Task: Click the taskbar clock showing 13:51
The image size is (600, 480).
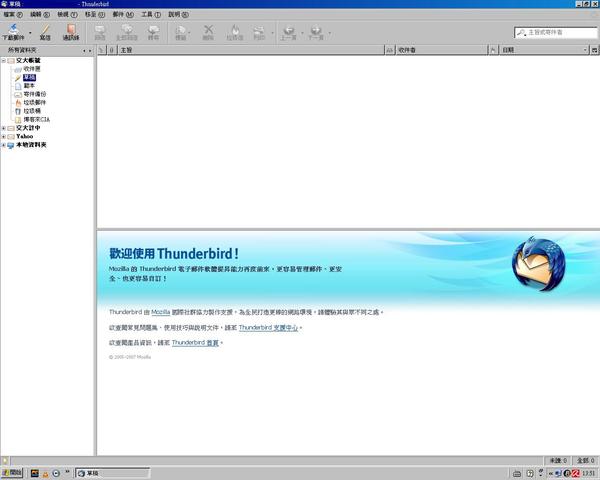Action: [589, 473]
